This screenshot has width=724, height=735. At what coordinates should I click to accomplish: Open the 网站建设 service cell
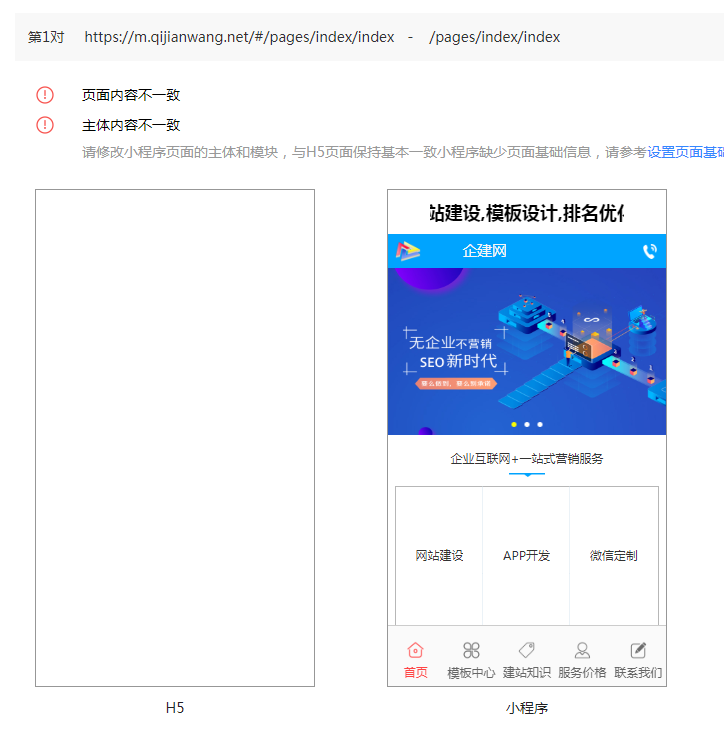(439, 556)
